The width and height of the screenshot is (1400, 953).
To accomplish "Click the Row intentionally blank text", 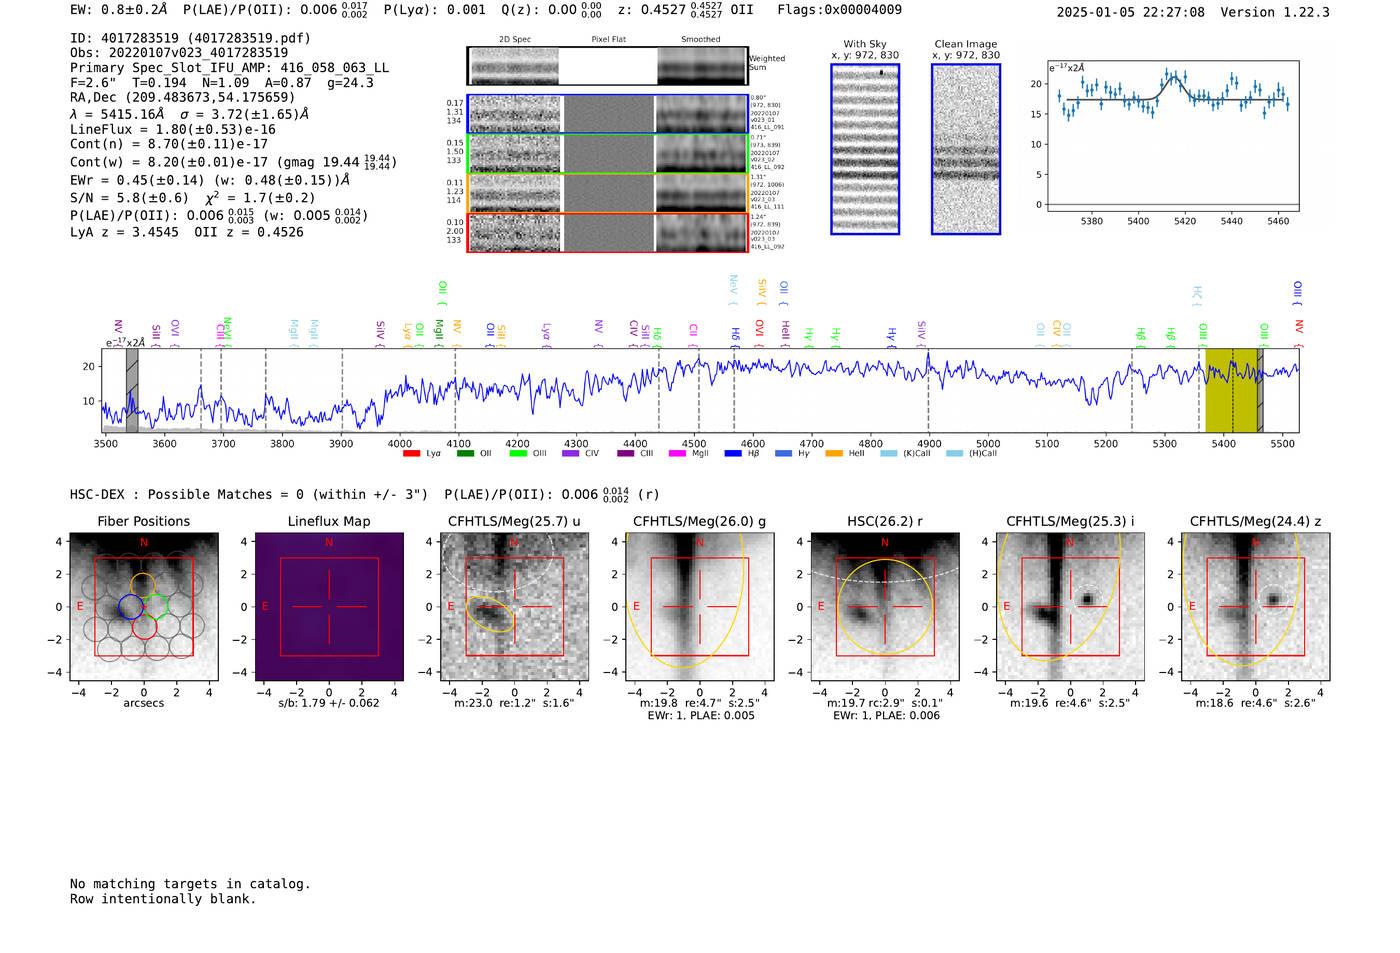I will pos(163,899).
